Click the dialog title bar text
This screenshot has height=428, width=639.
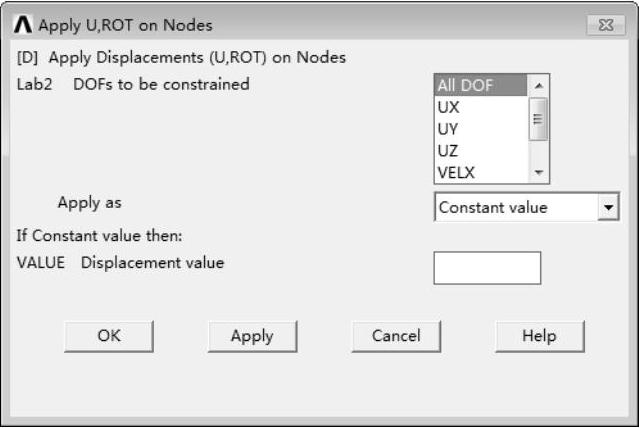125,25
